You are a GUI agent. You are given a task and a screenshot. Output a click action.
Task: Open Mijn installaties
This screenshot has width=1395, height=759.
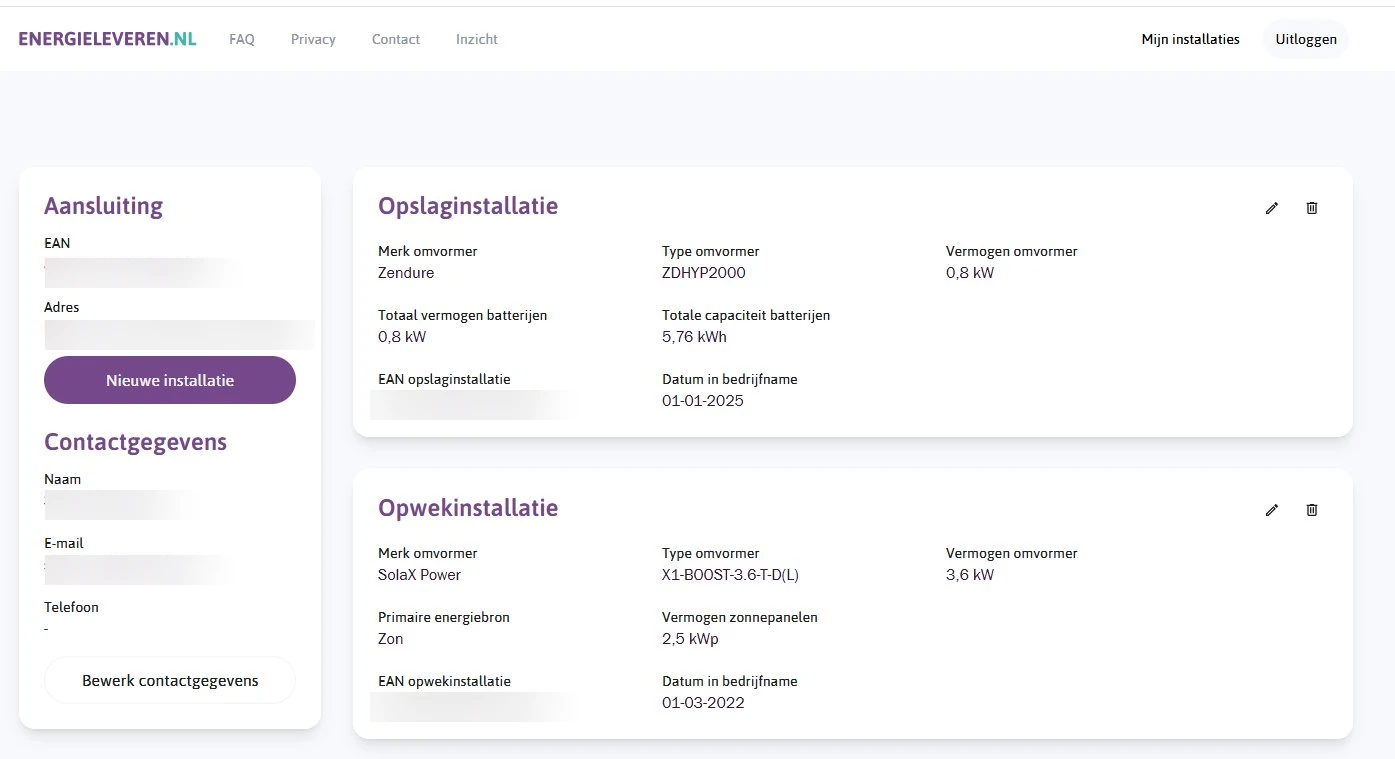coord(1190,40)
